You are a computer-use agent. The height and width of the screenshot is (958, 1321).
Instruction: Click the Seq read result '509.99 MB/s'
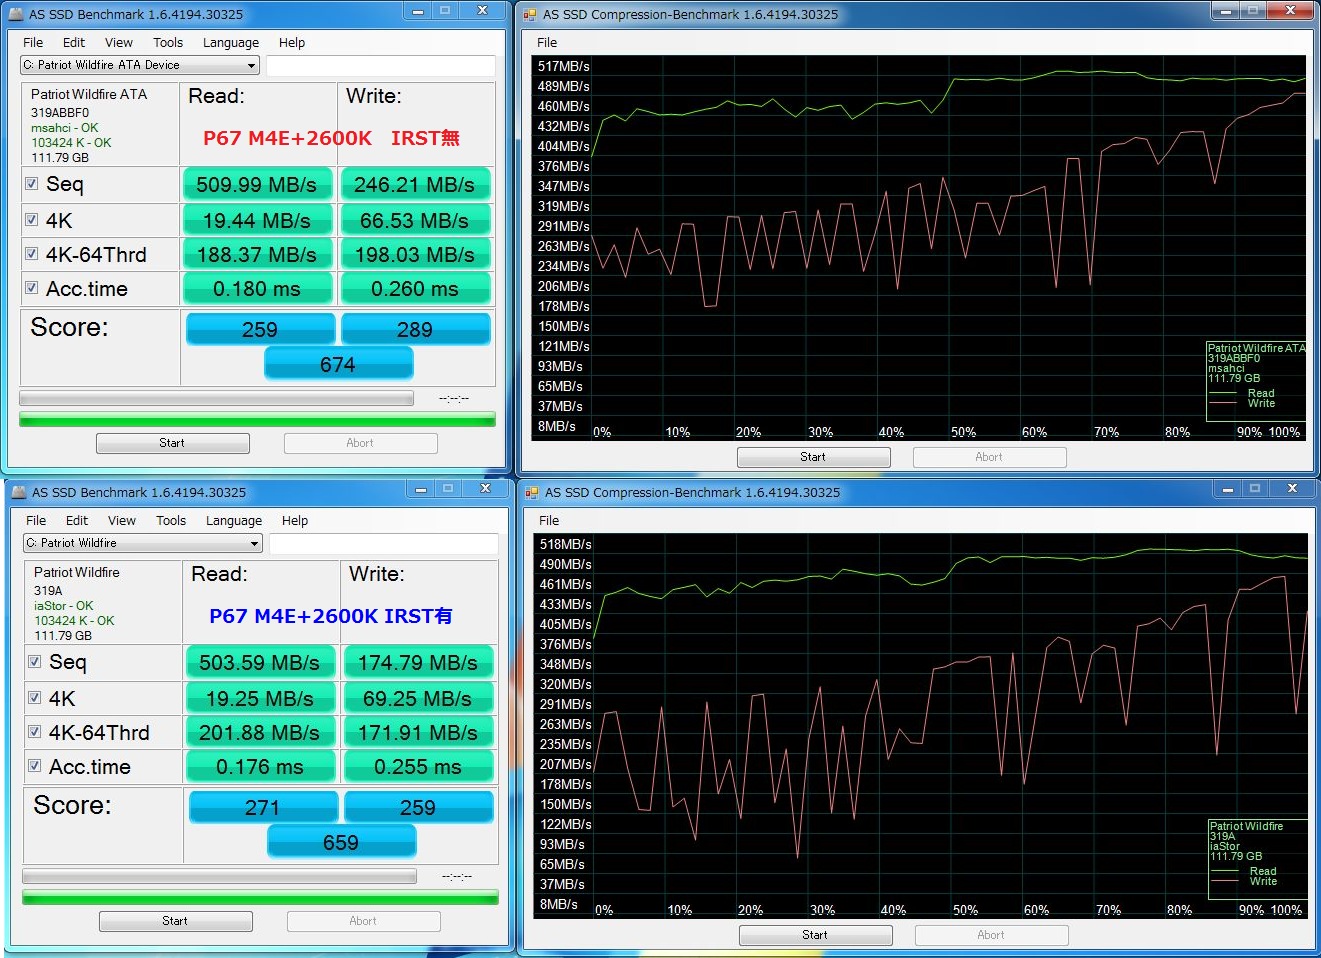click(x=257, y=185)
